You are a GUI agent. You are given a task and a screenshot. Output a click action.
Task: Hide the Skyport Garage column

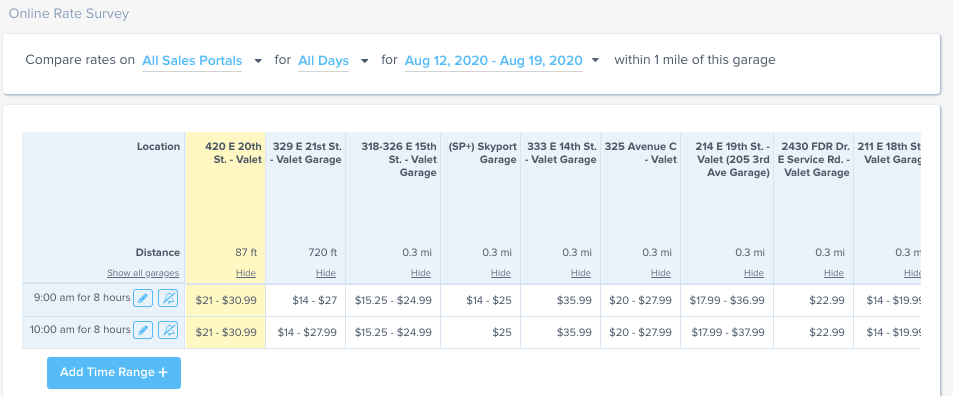coord(501,273)
